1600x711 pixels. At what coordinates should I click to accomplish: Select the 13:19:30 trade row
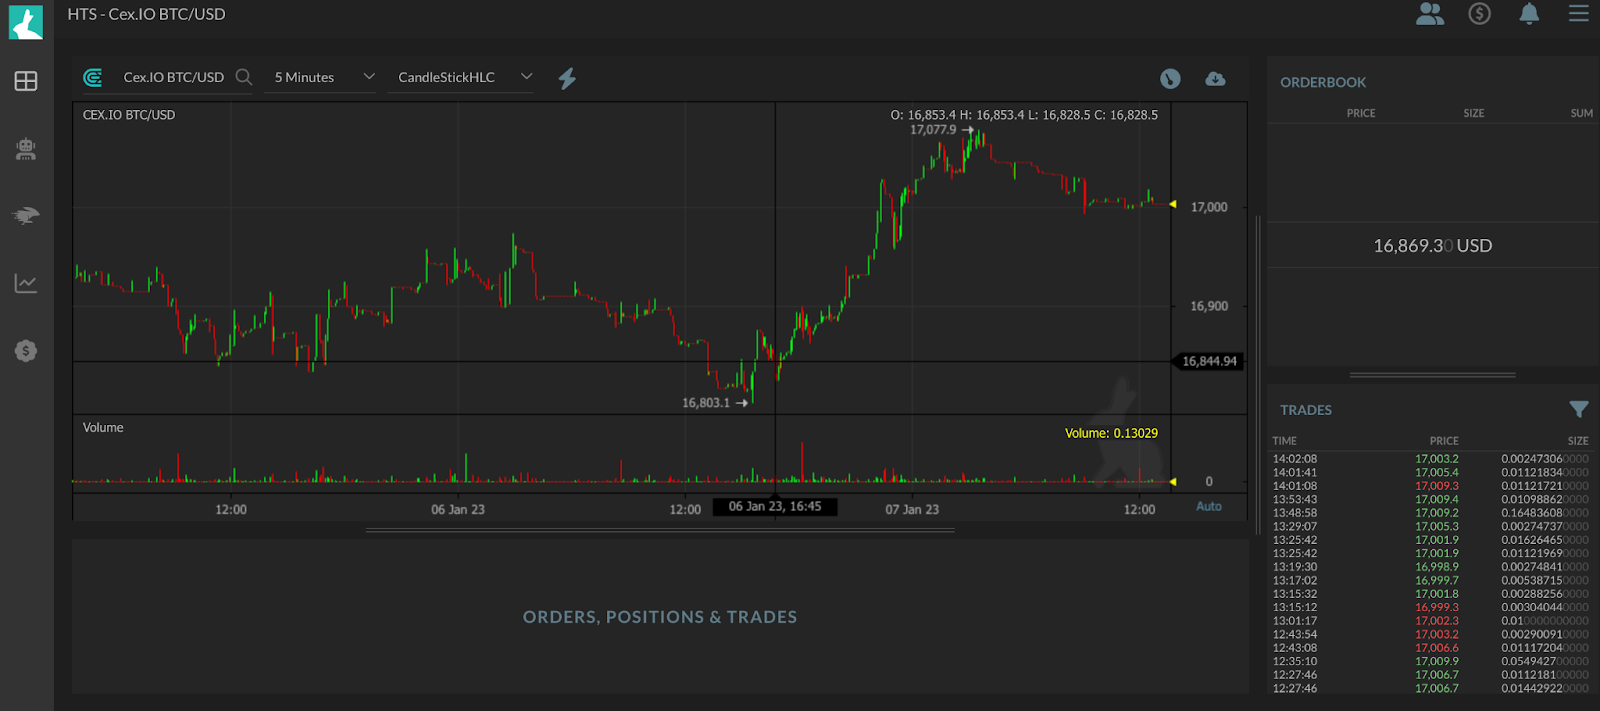click(1430, 567)
